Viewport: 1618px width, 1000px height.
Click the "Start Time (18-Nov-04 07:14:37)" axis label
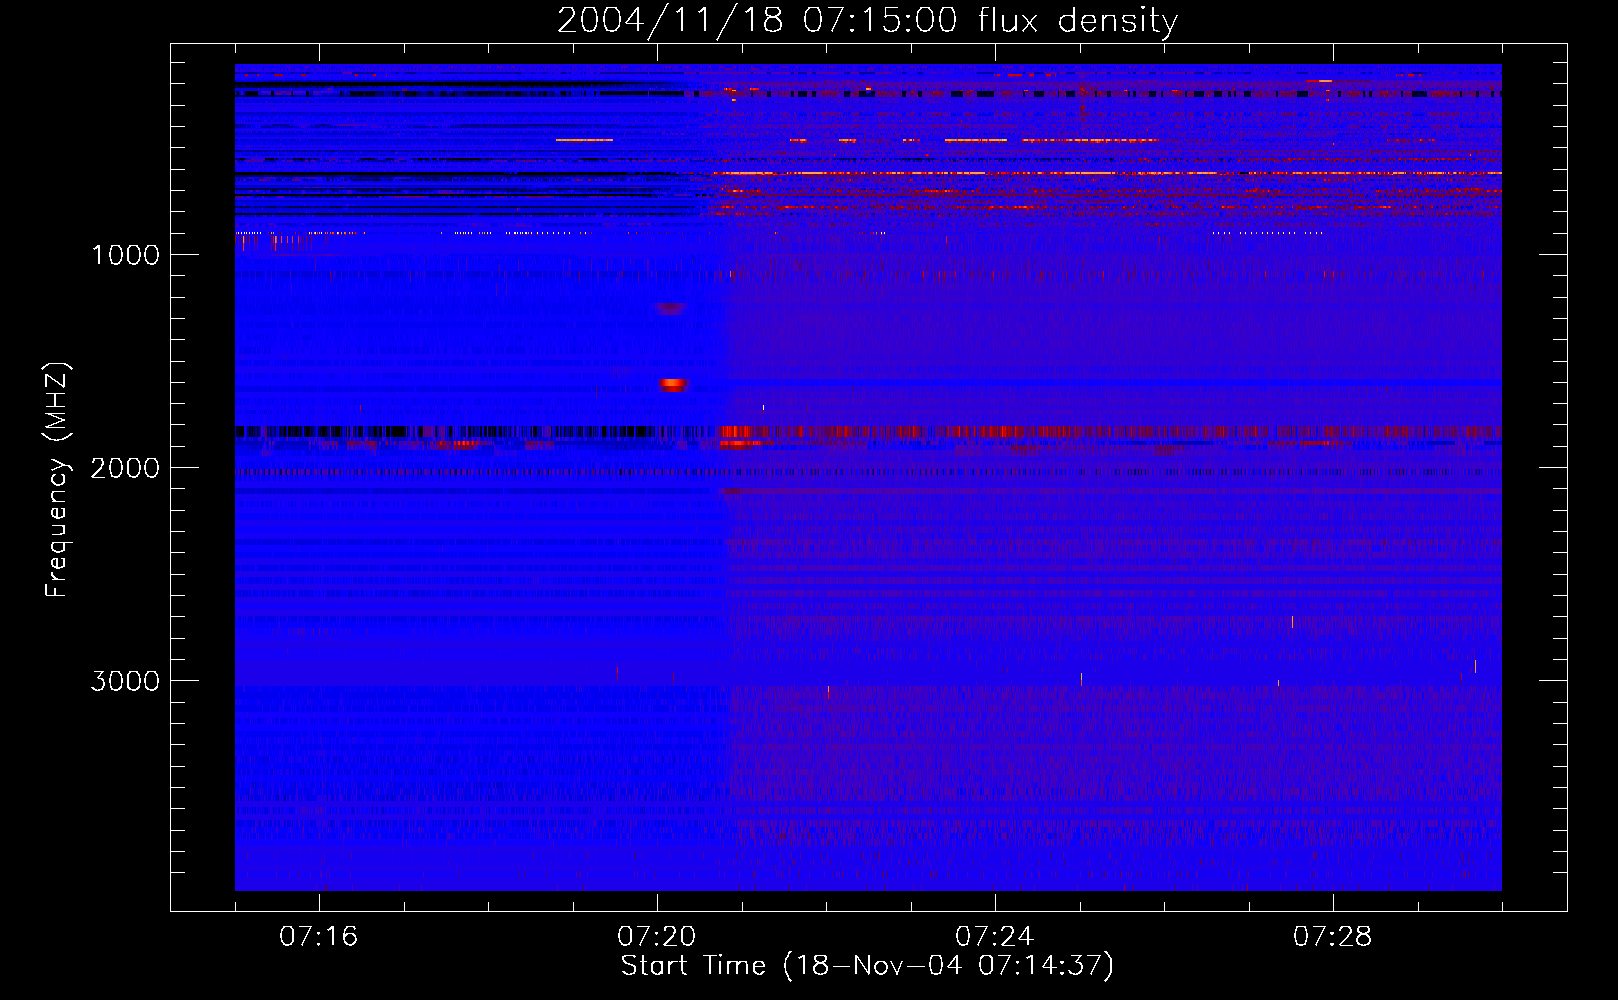coord(867,966)
